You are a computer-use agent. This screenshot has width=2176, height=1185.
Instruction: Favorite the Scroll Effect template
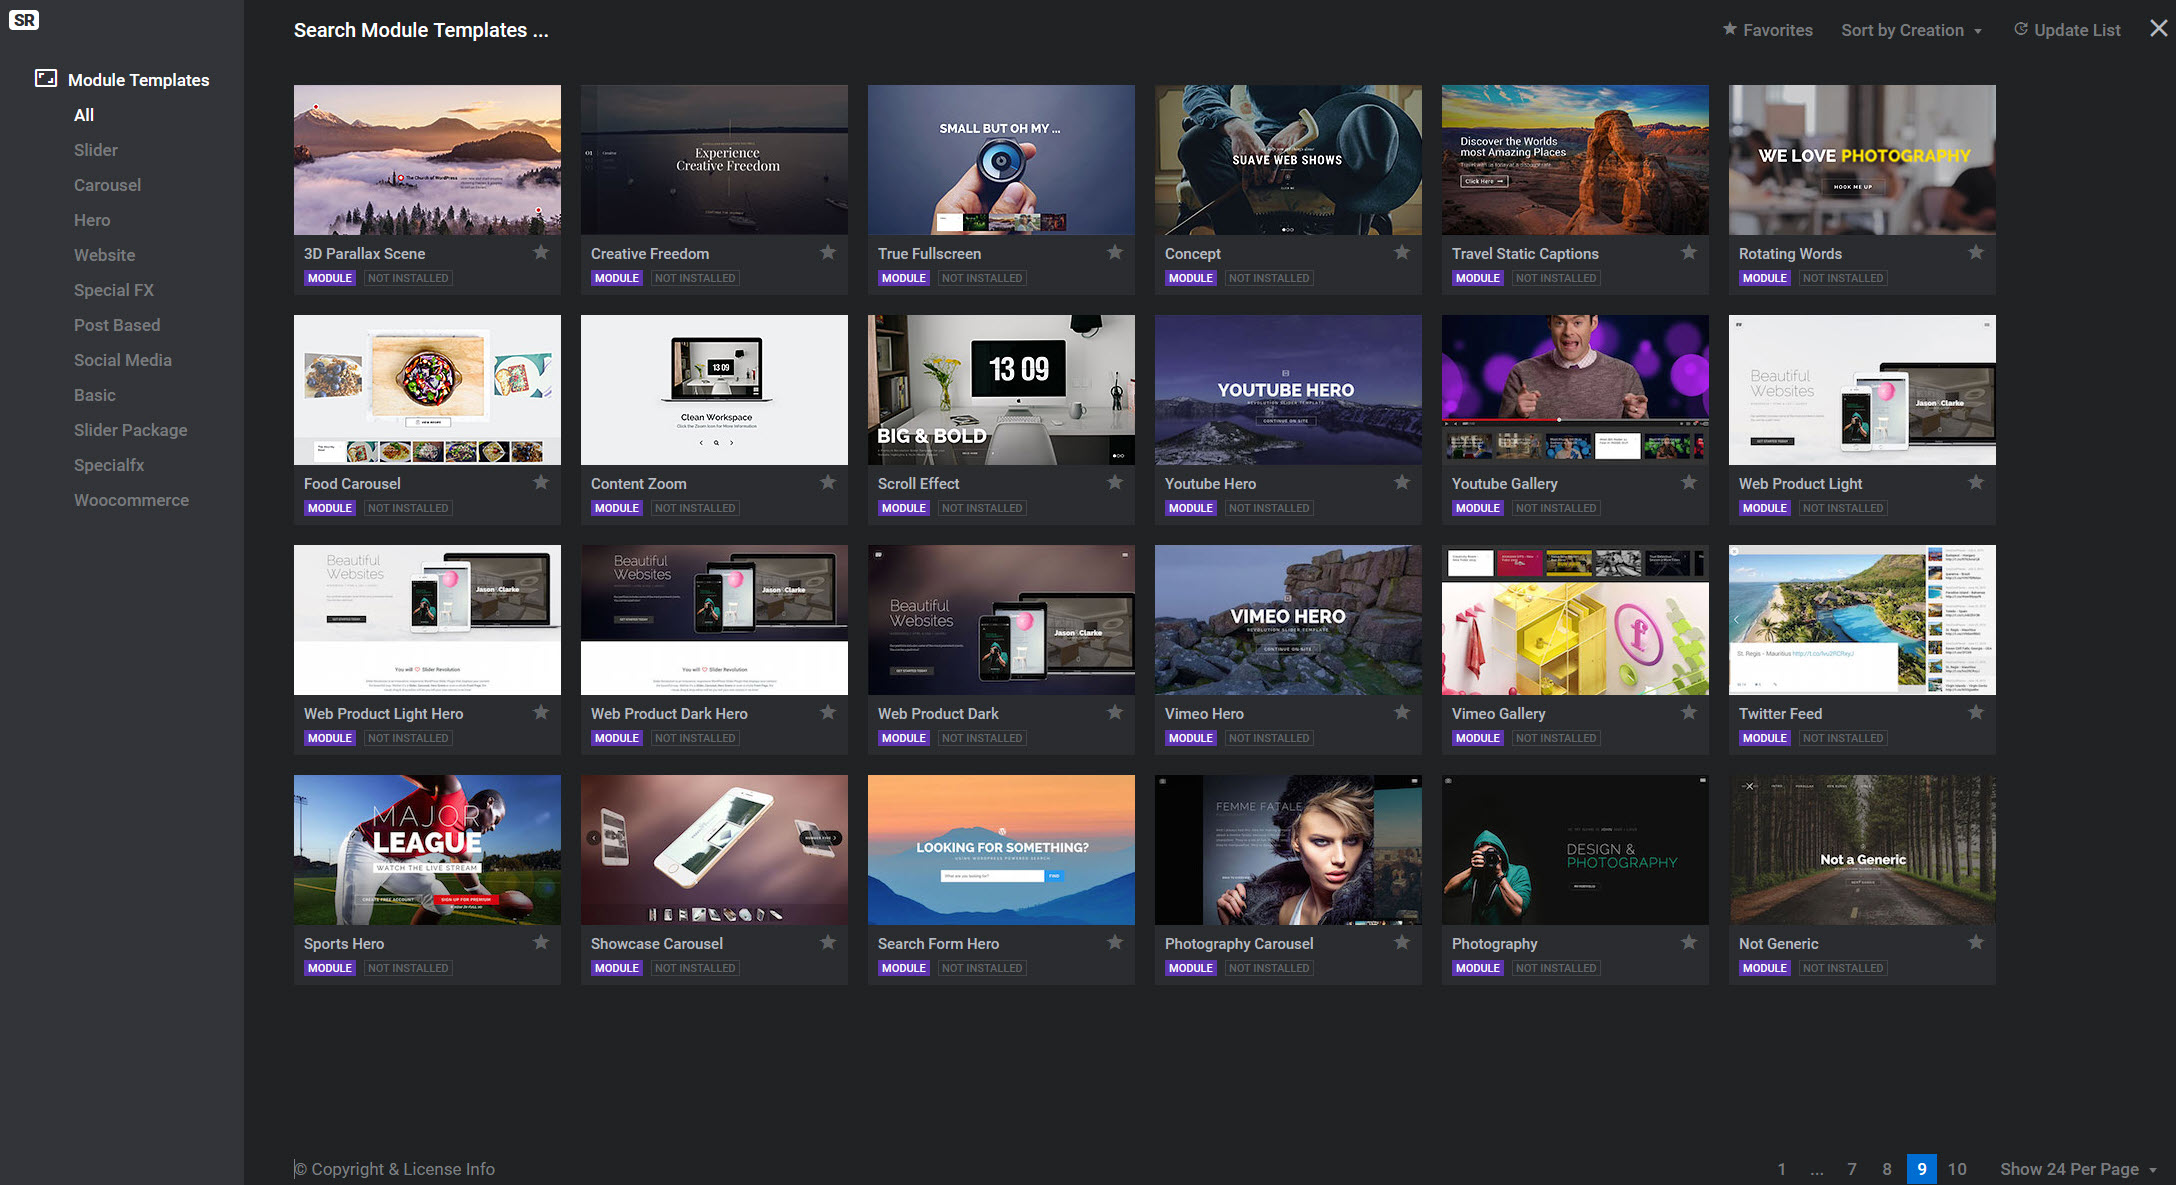1115,482
